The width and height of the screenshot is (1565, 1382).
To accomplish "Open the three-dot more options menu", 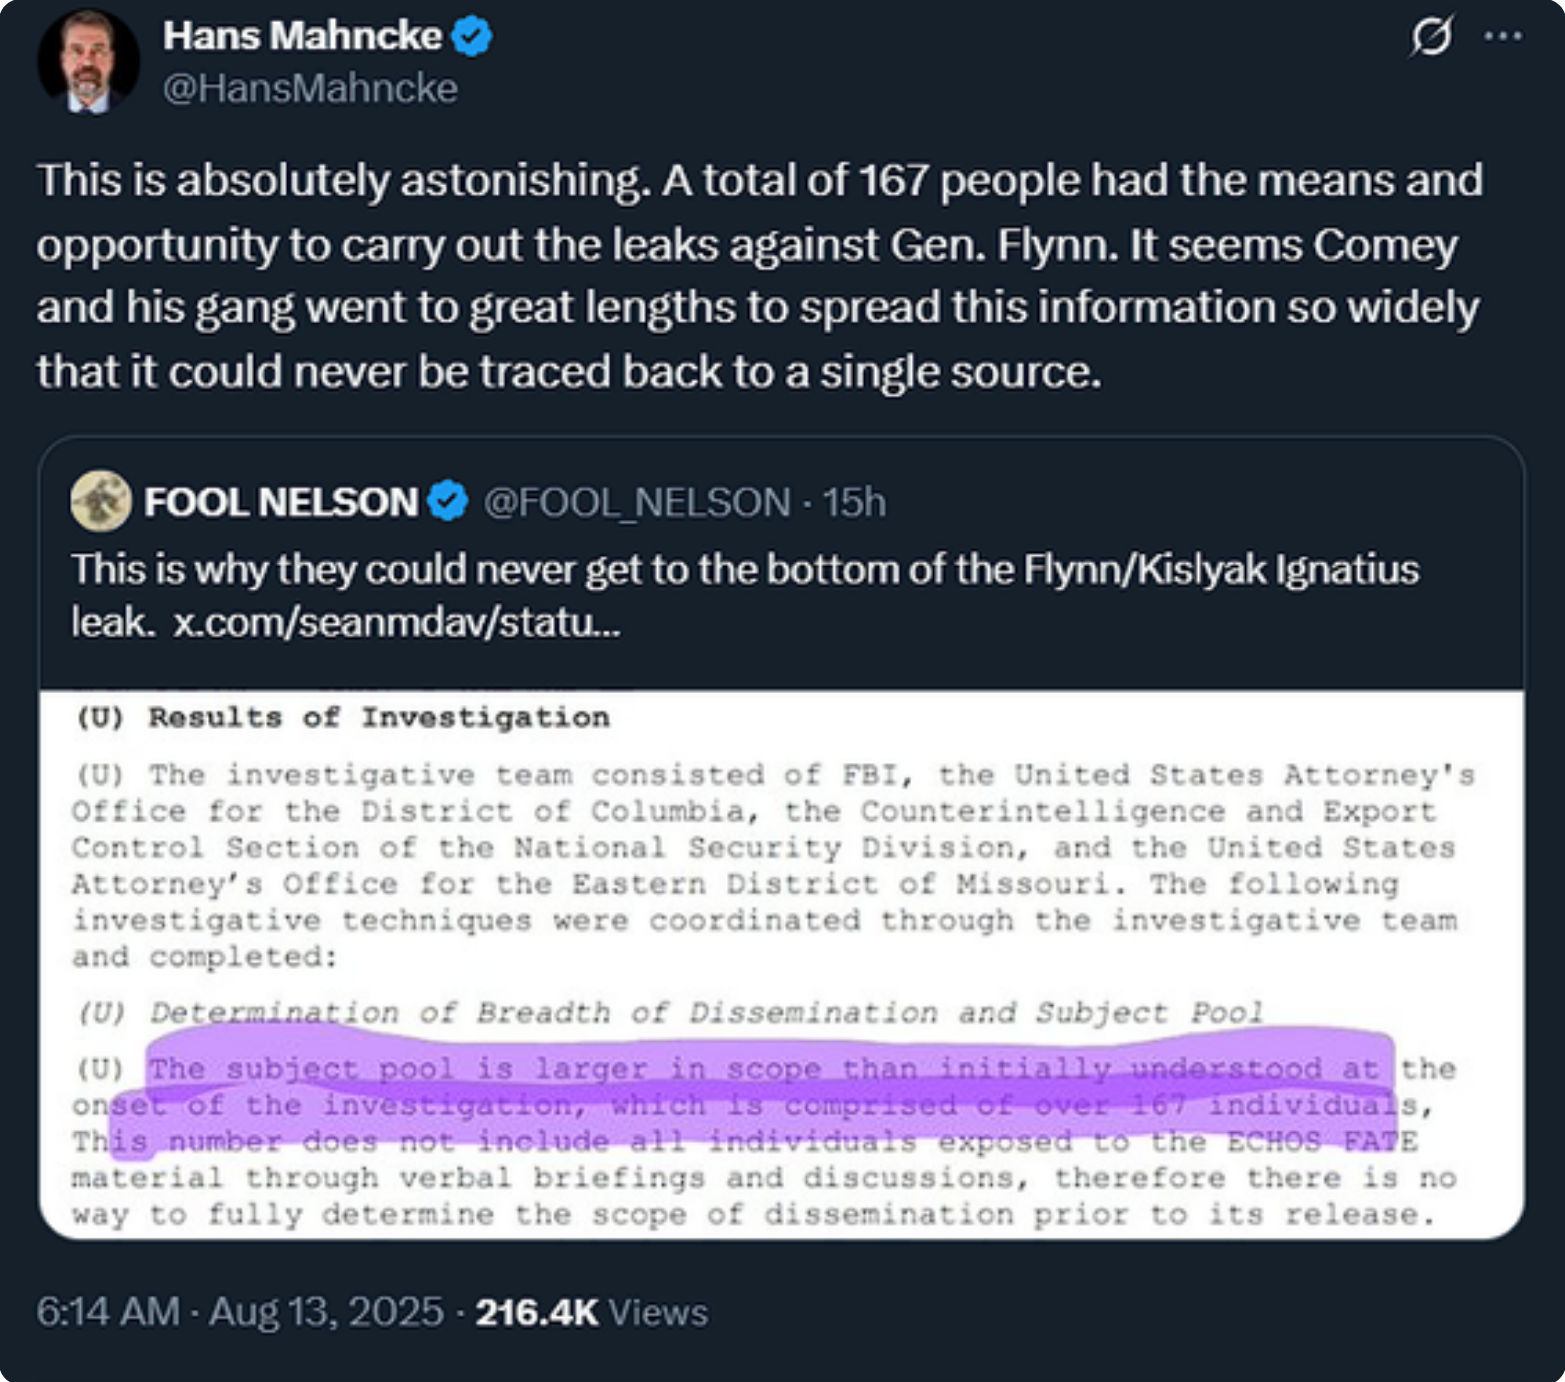I will click(1502, 37).
